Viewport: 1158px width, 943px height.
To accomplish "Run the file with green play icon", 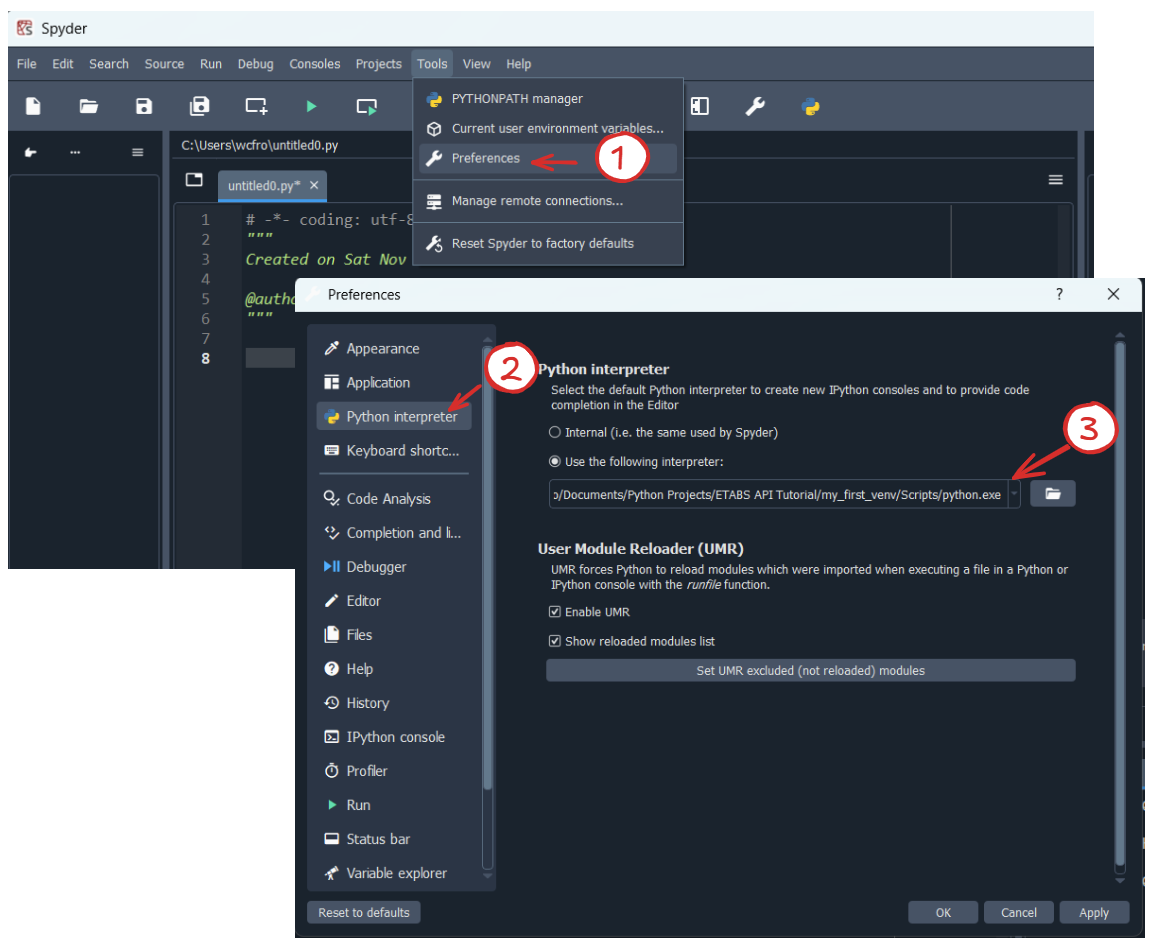I will point(311,106).
